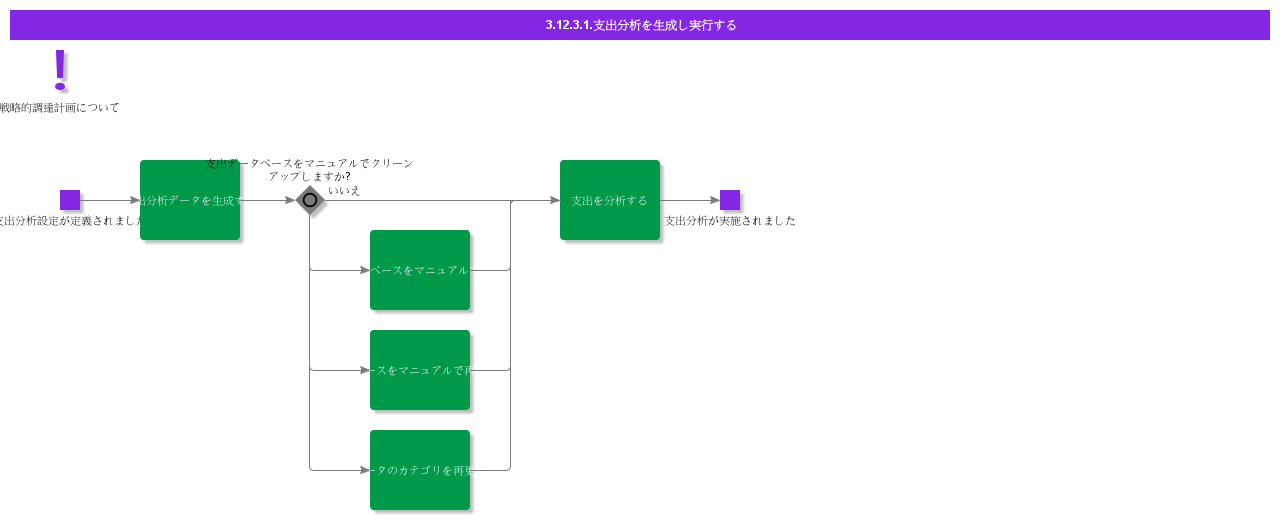Select the スをマニュアルで green task box
The image size is (1280, 520).
point(420,370)
